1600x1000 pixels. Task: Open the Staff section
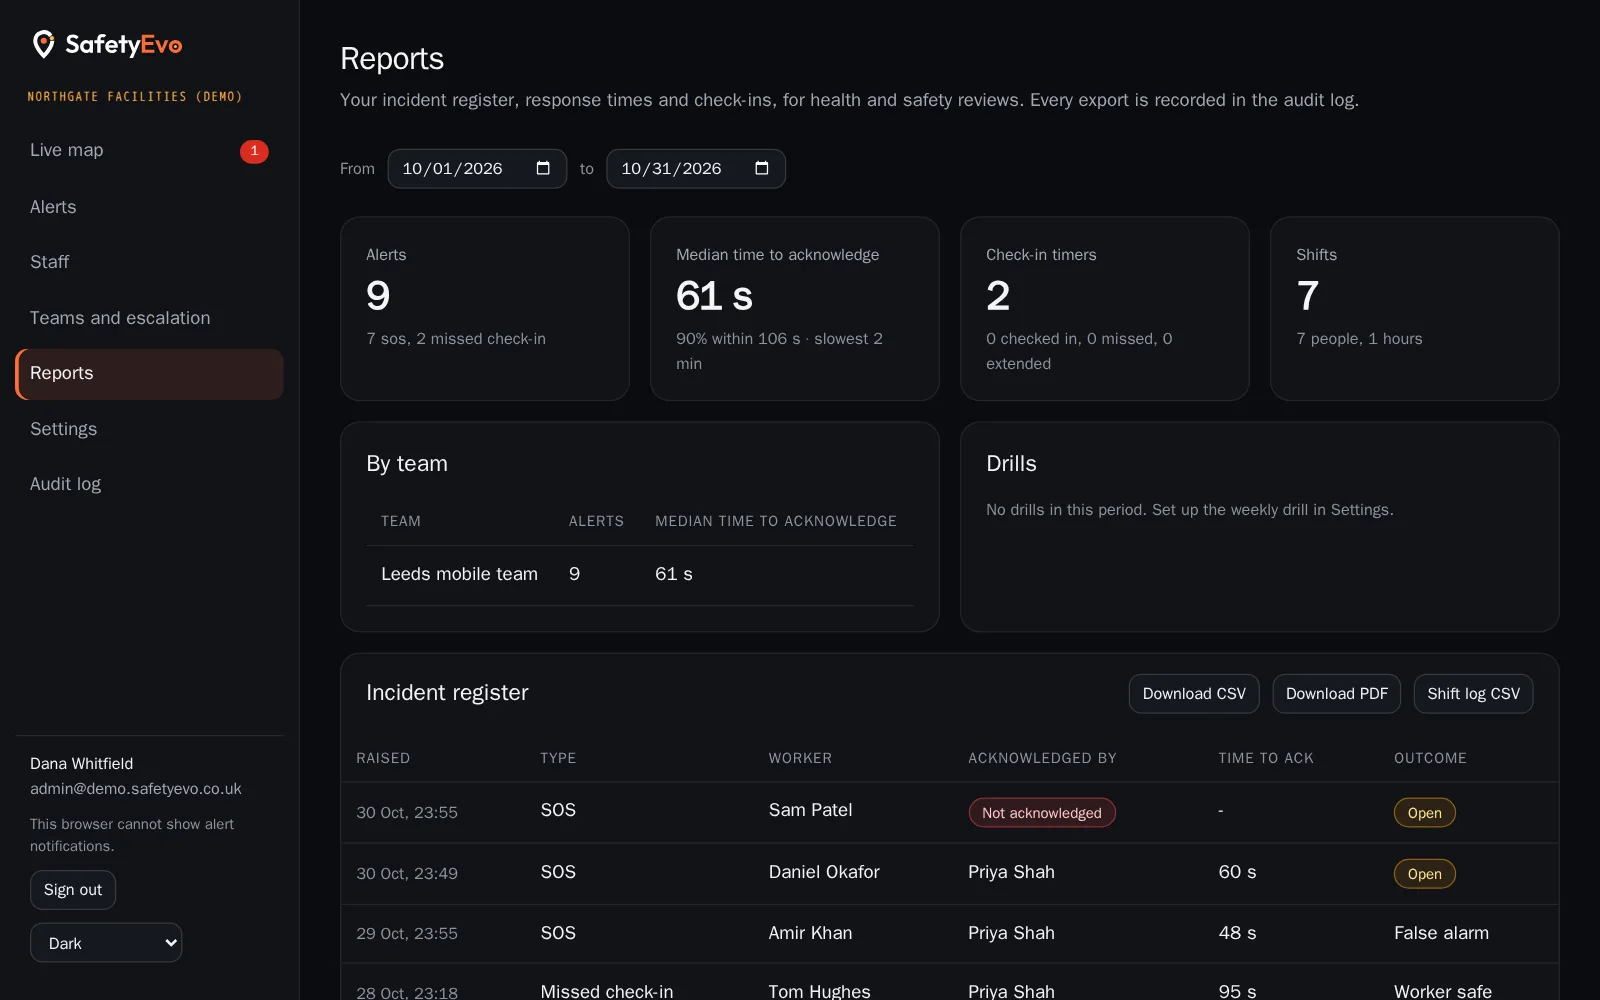coord(149,262)
